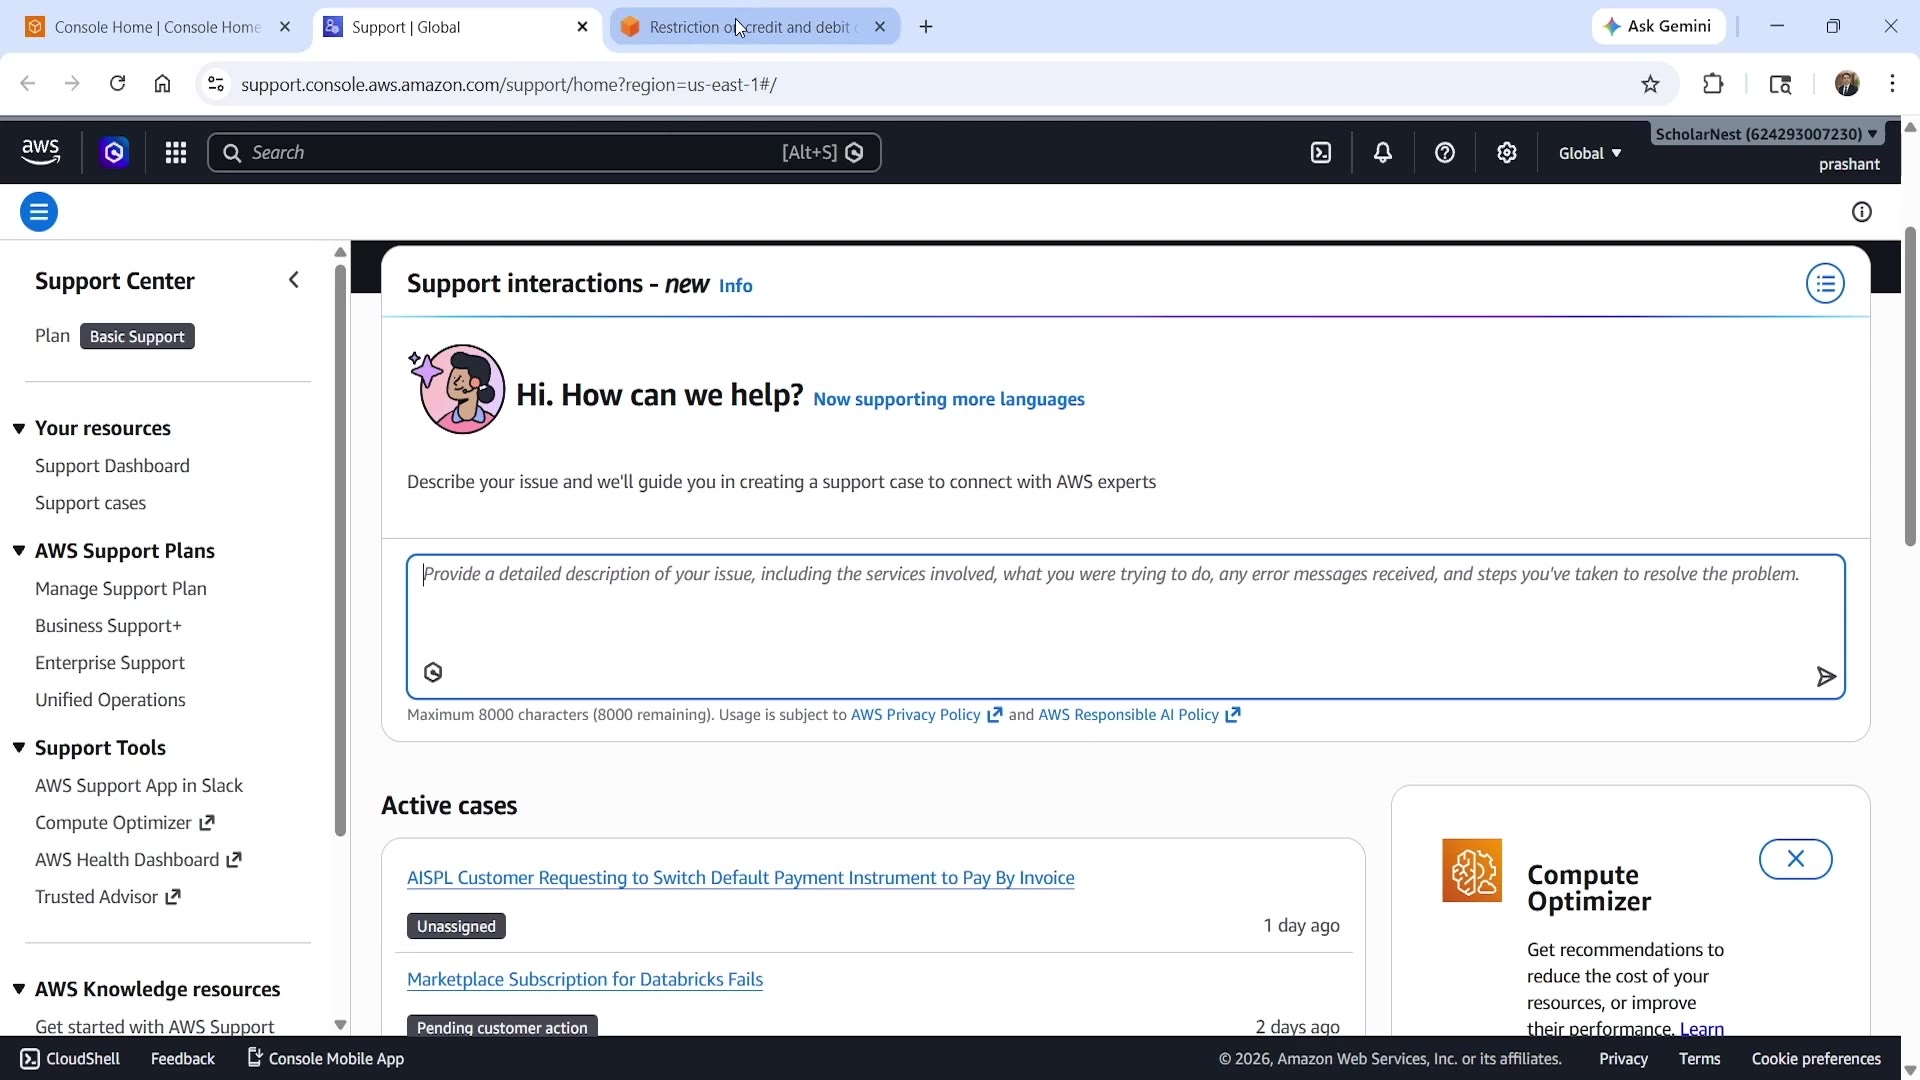Viewport: 1920px width, 1080px height.
Task: Open the help question-mark menu
Action: (1445, 152)
